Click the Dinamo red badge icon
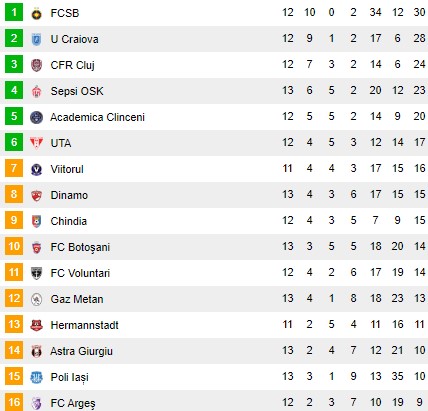Image resolution: width=428 pixels, height=411 pixels. pos(36,195)
